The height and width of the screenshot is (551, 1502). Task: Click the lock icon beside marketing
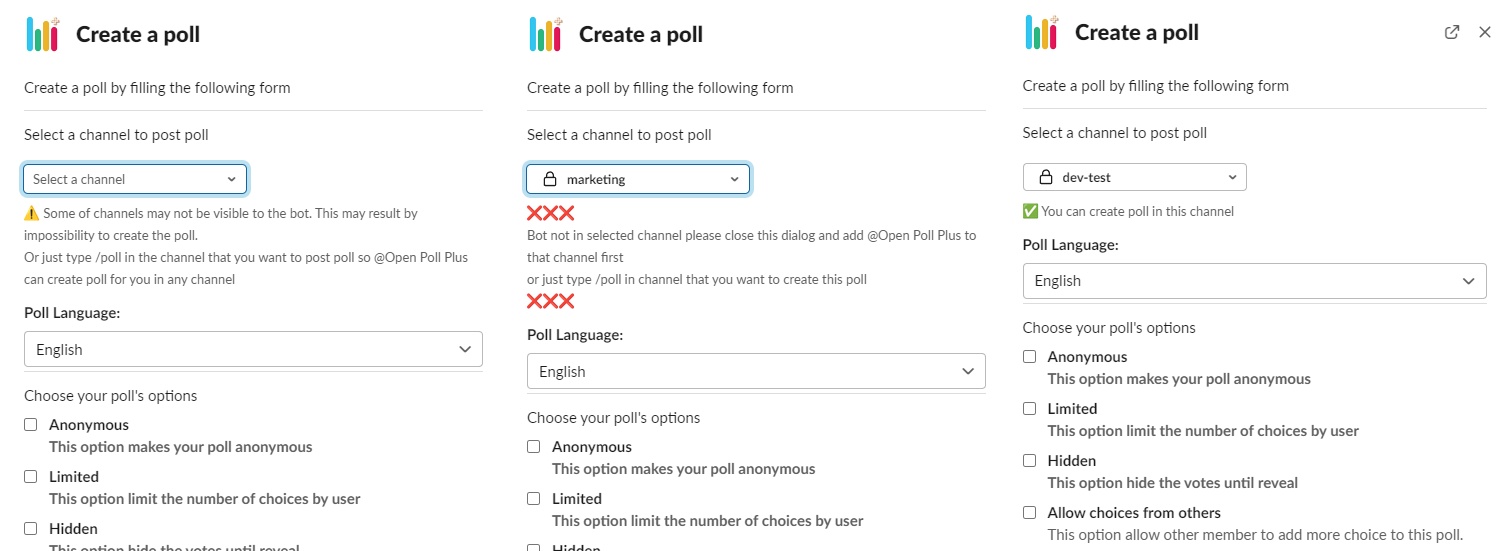(x=549, y=180)
